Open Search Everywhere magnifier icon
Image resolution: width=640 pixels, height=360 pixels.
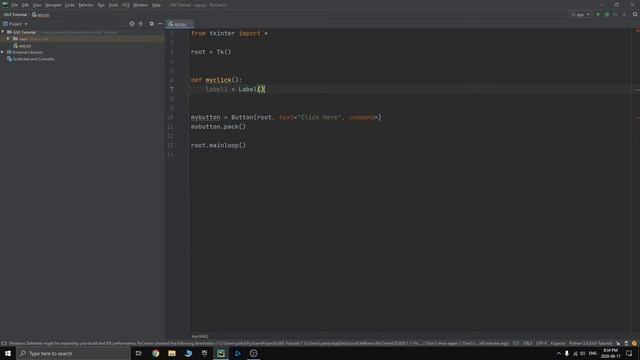click(x=635, y=15)
